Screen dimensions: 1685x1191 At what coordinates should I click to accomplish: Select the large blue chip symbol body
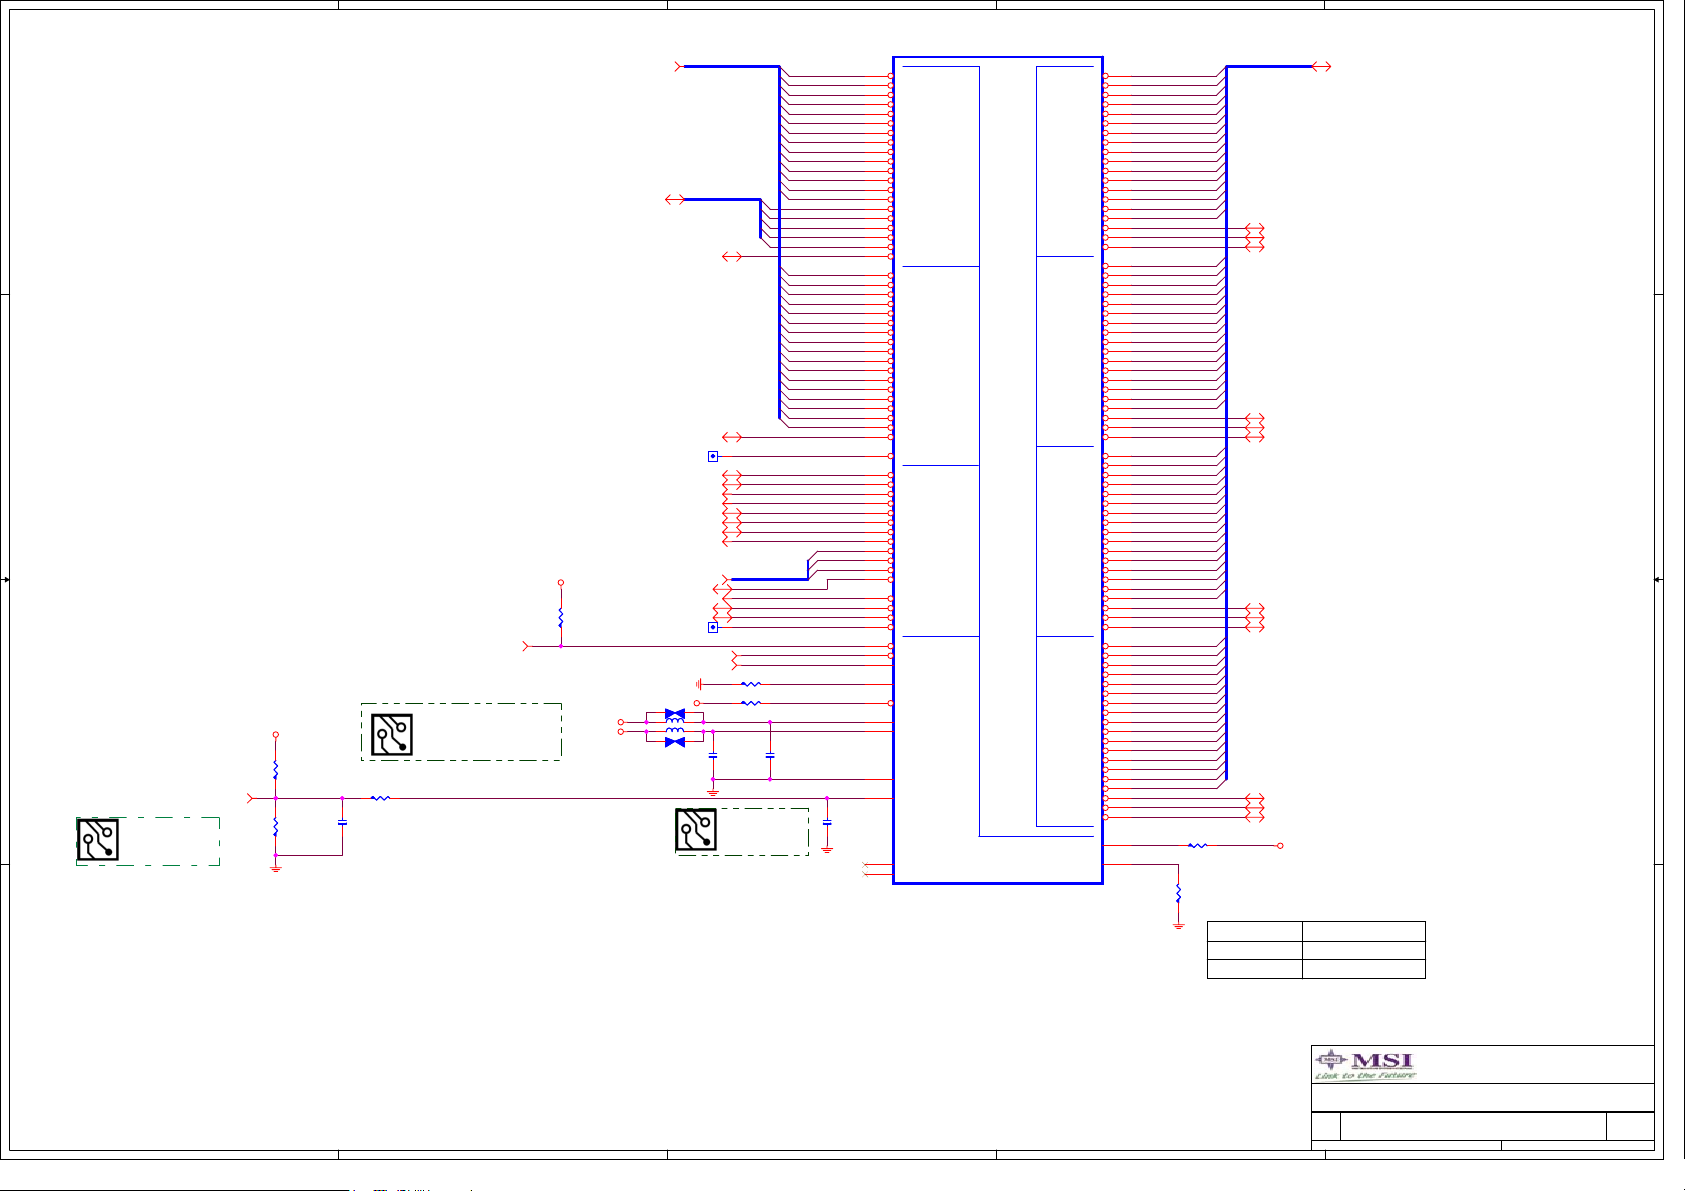pos(998,470)
